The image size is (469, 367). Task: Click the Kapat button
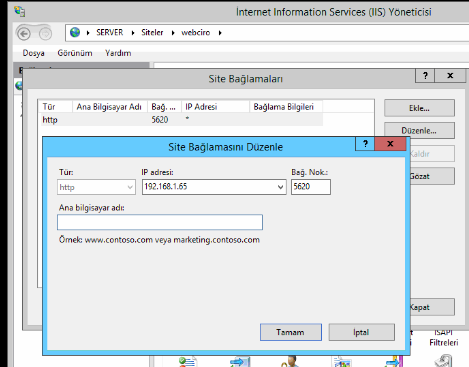coord(432,307)
